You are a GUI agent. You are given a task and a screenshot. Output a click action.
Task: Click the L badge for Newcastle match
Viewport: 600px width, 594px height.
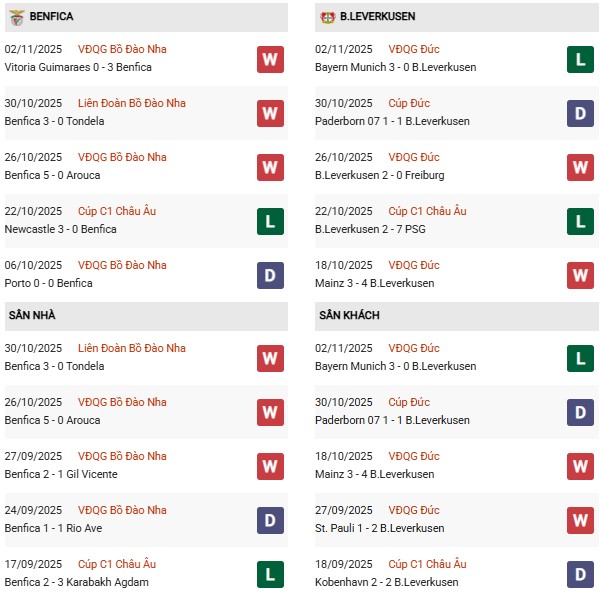(x=270, y=221)
